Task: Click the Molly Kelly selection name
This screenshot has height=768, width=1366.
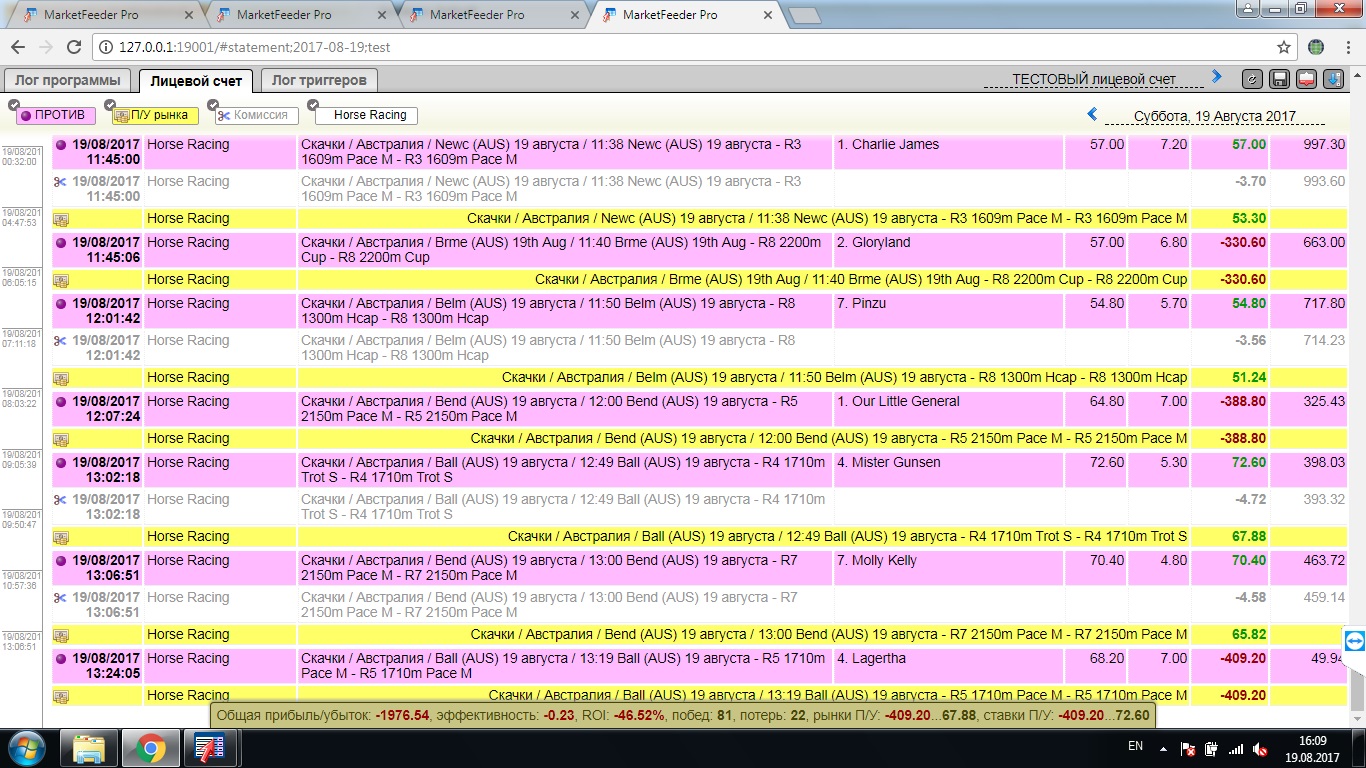Action: click(x=877, y=561)
